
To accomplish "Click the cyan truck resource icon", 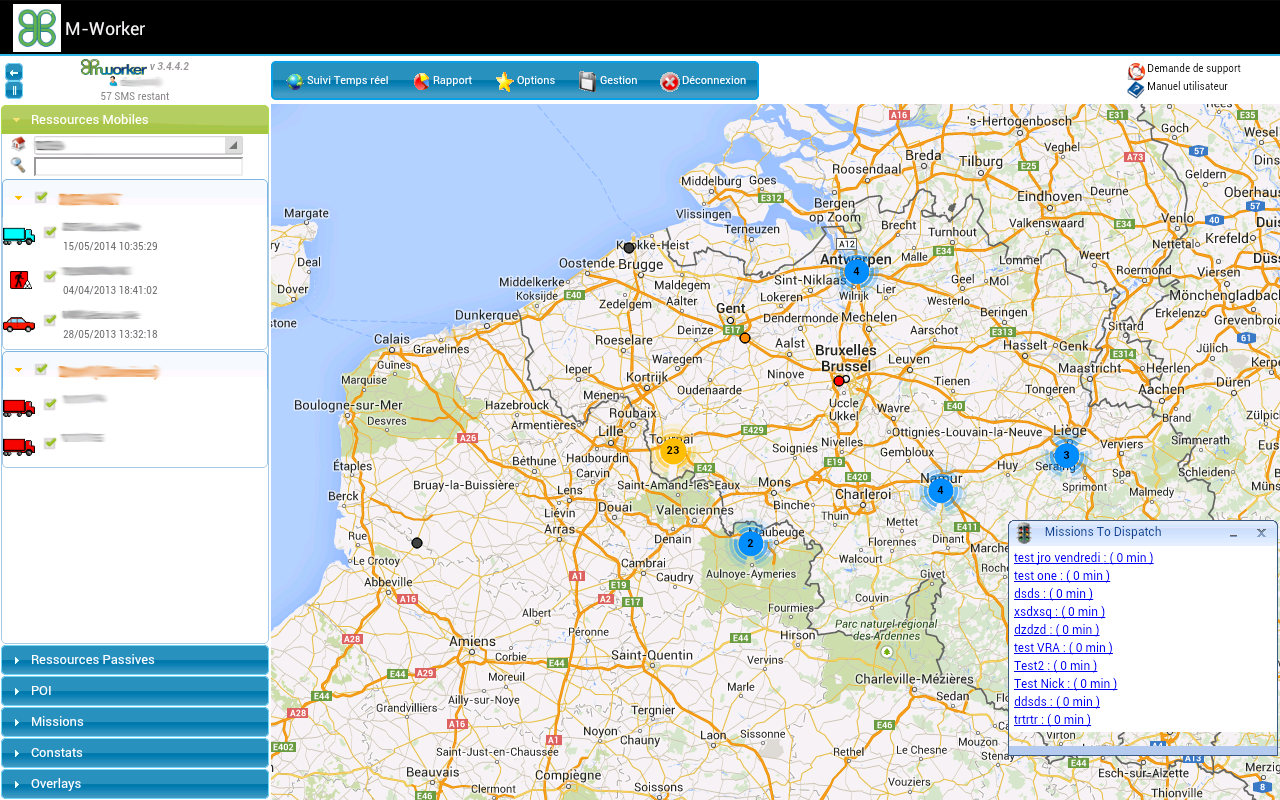I will 18,235.
